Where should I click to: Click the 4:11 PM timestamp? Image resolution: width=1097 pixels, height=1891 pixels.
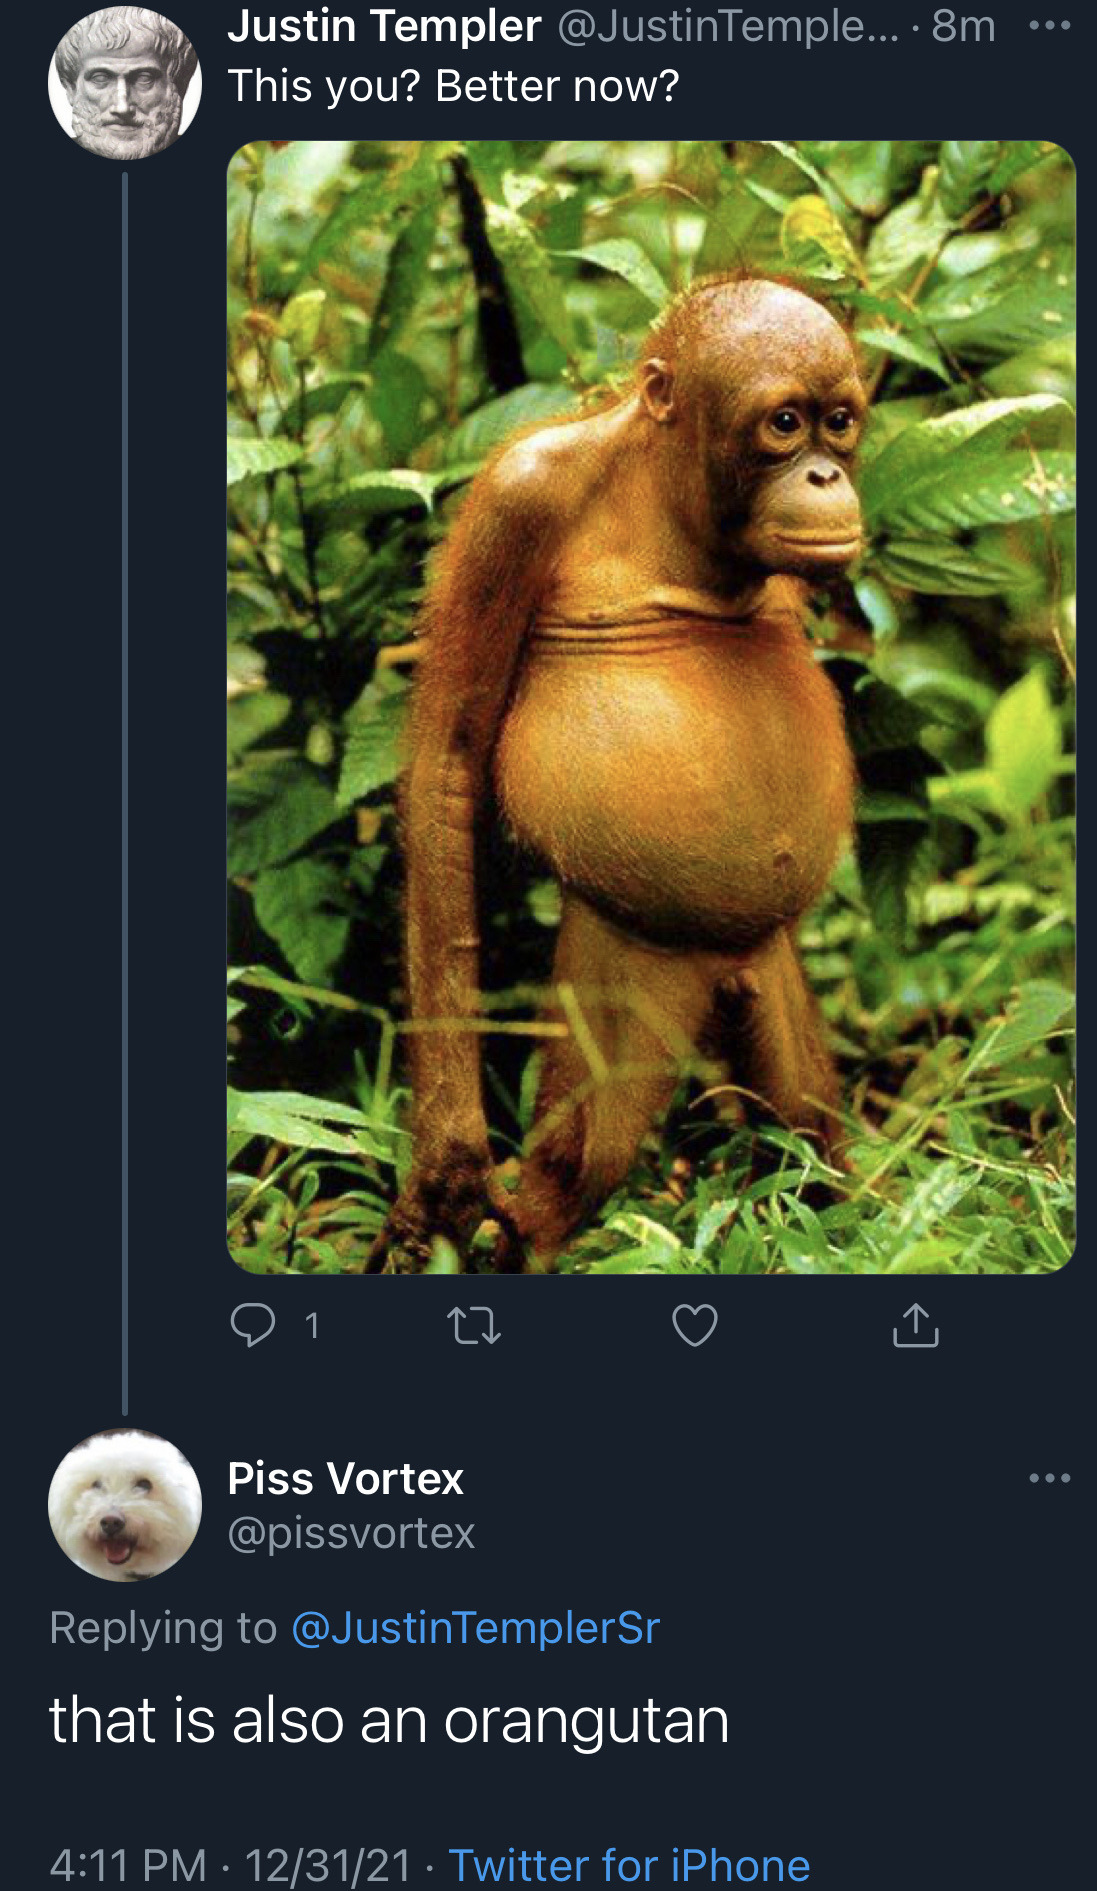click(x=128, y=1865)
